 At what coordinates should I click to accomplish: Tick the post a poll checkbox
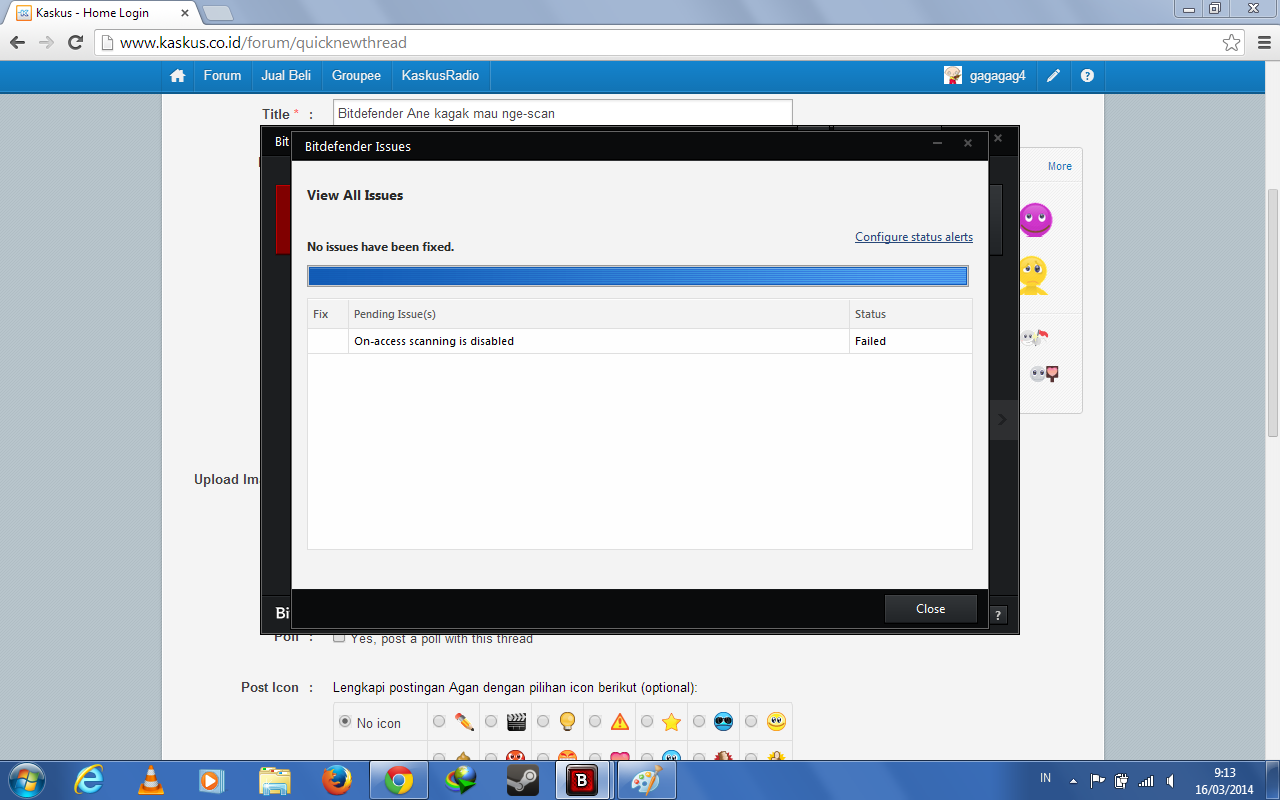click(x=340, y=638)
